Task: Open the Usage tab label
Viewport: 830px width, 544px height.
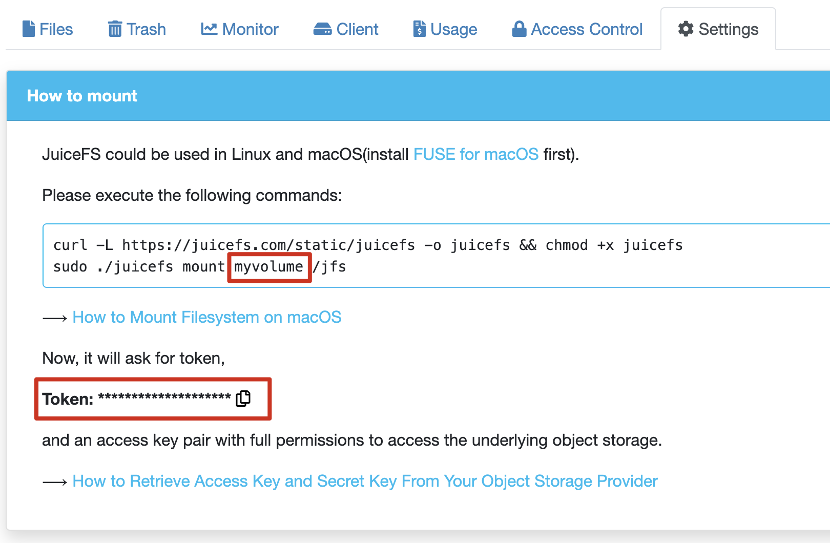Action: pyautogui.click(x=454, y=29)
